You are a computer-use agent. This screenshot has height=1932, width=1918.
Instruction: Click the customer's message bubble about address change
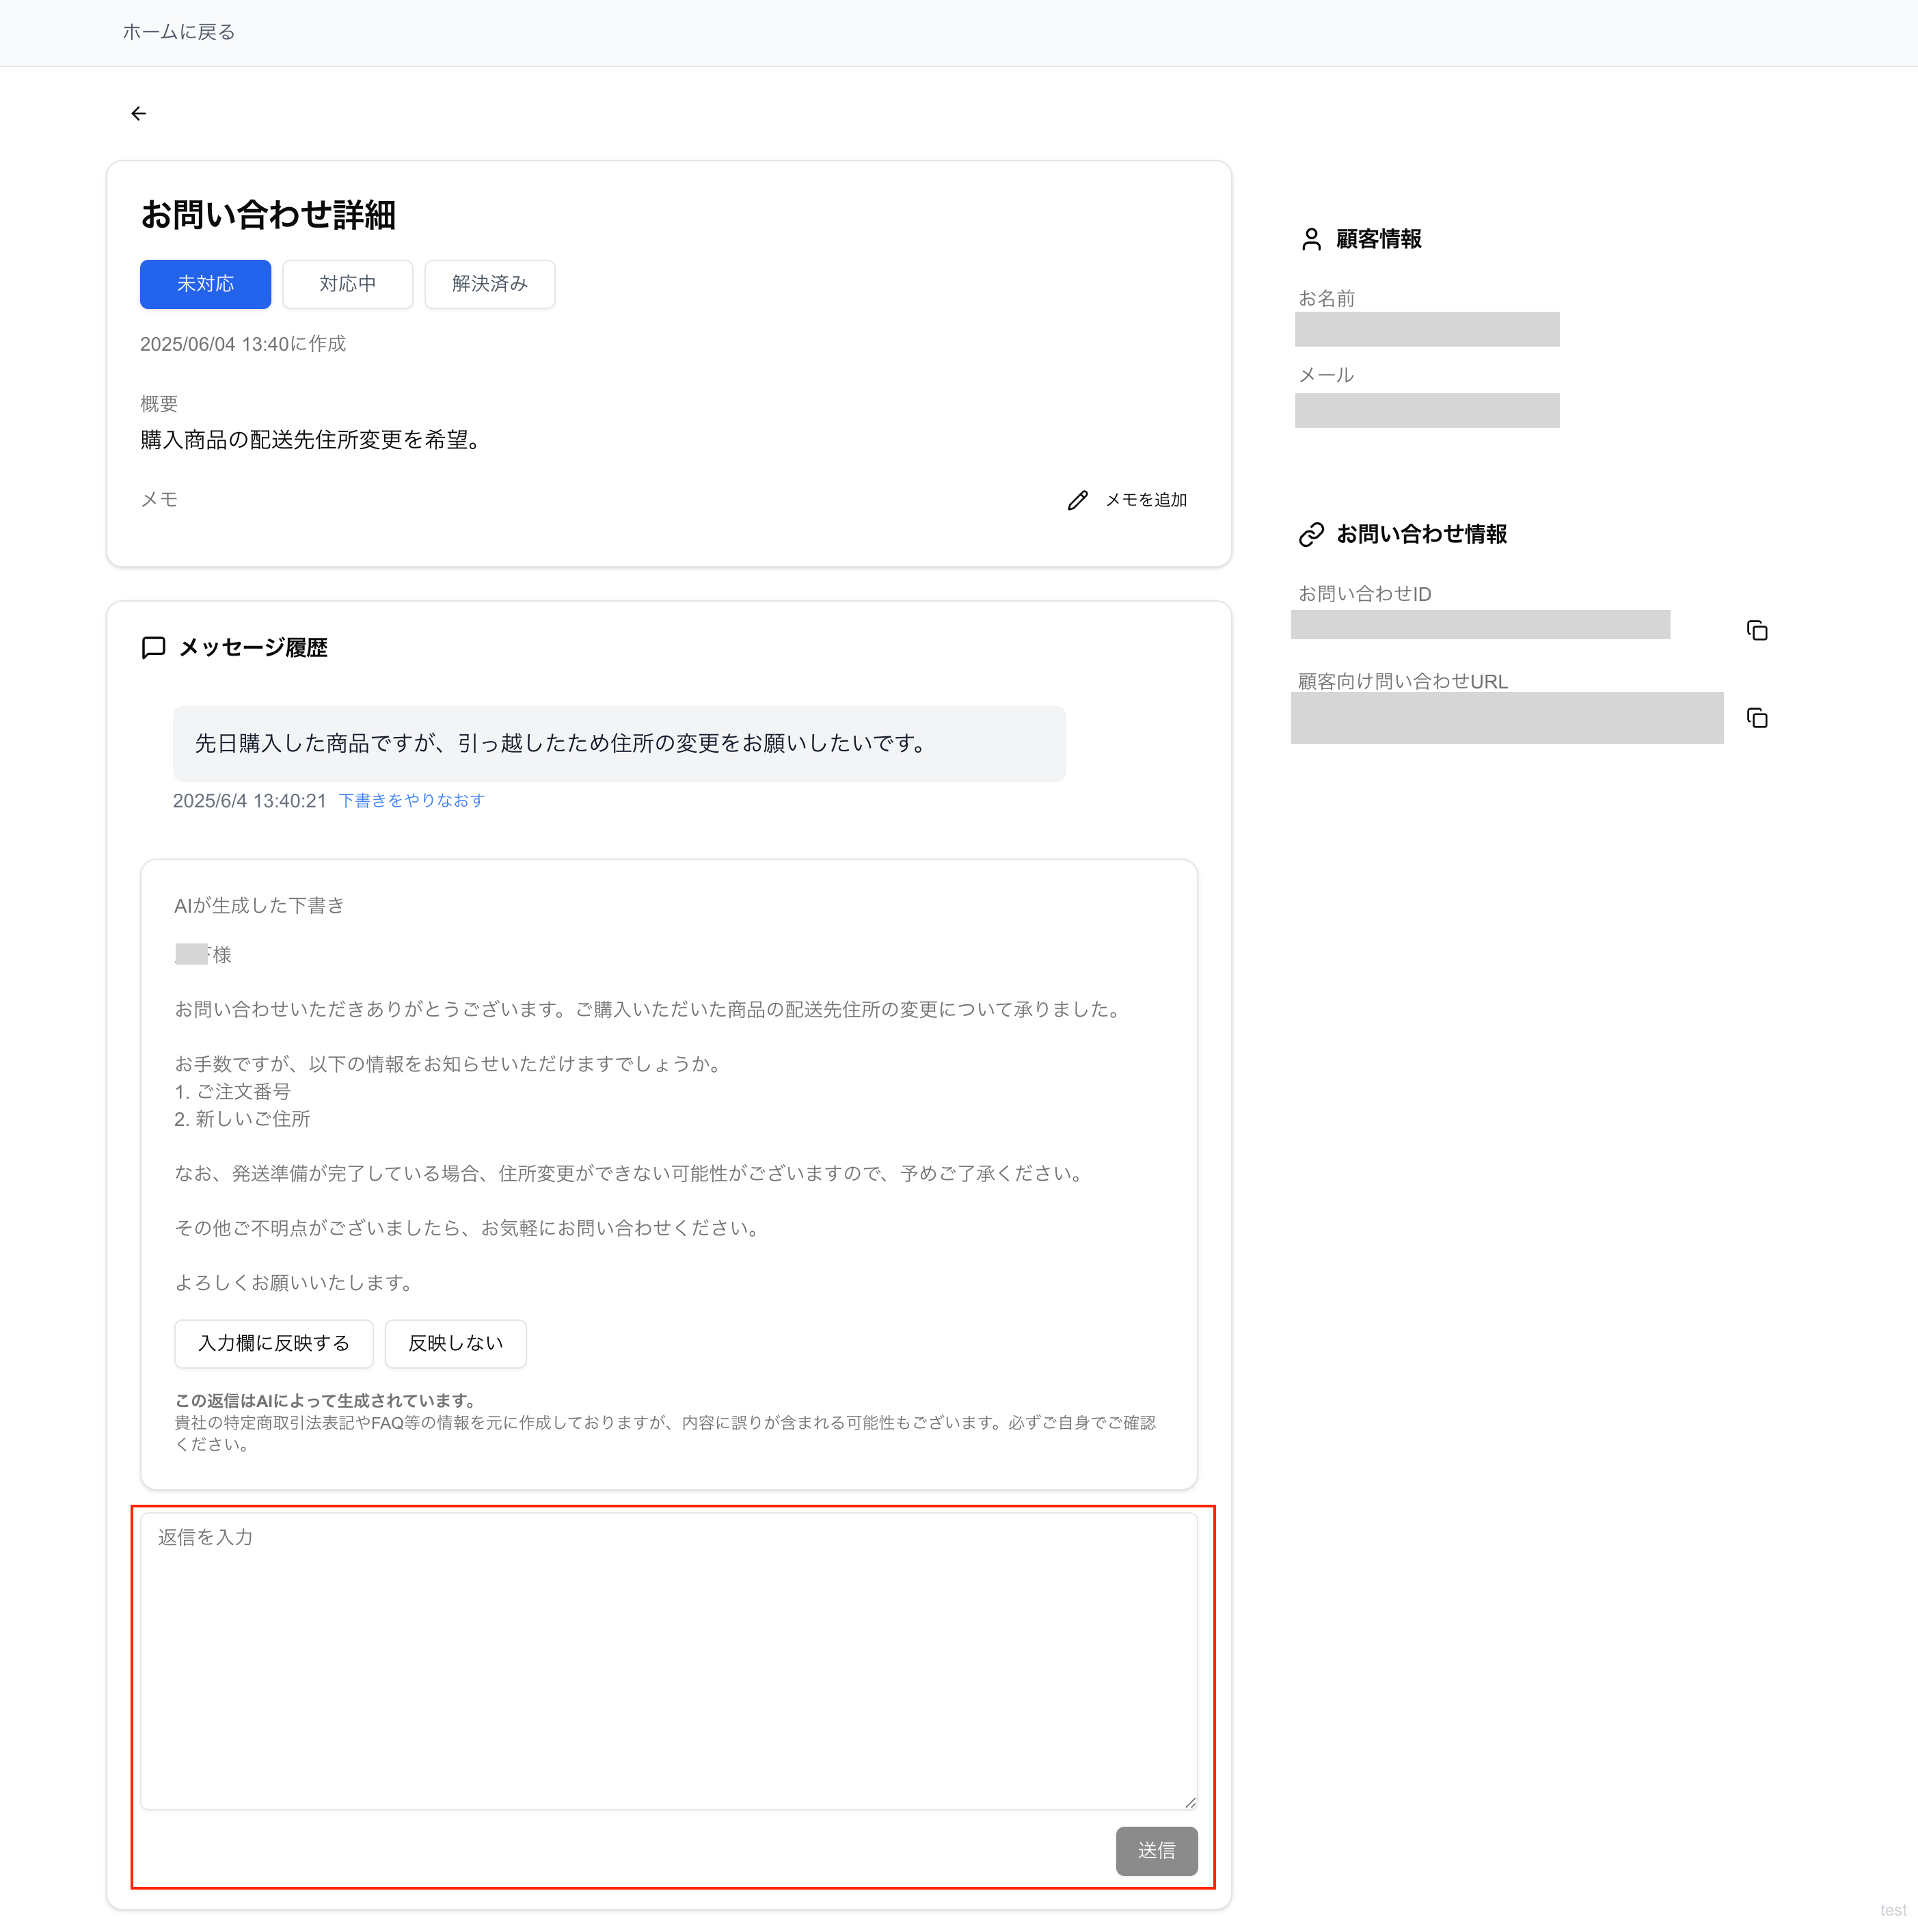click(x=619, y=743)
